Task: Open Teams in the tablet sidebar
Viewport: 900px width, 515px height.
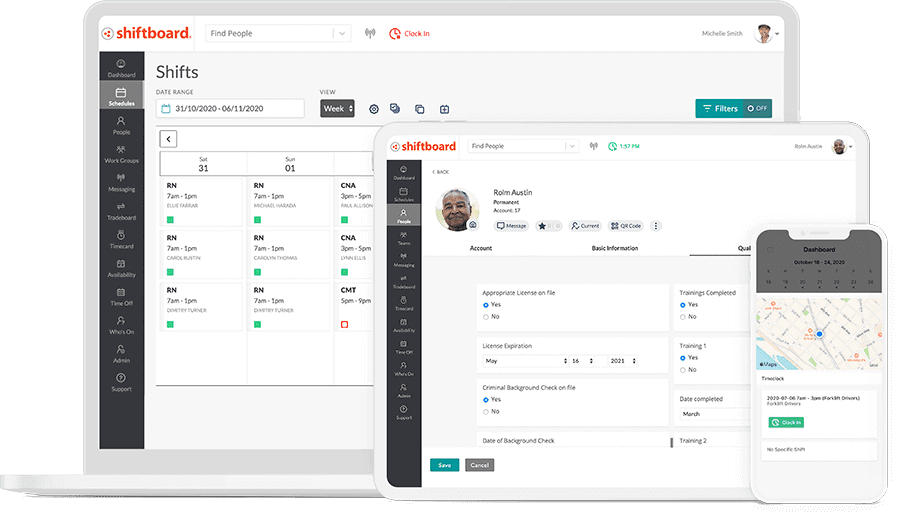Action: (x=404, y=238)
